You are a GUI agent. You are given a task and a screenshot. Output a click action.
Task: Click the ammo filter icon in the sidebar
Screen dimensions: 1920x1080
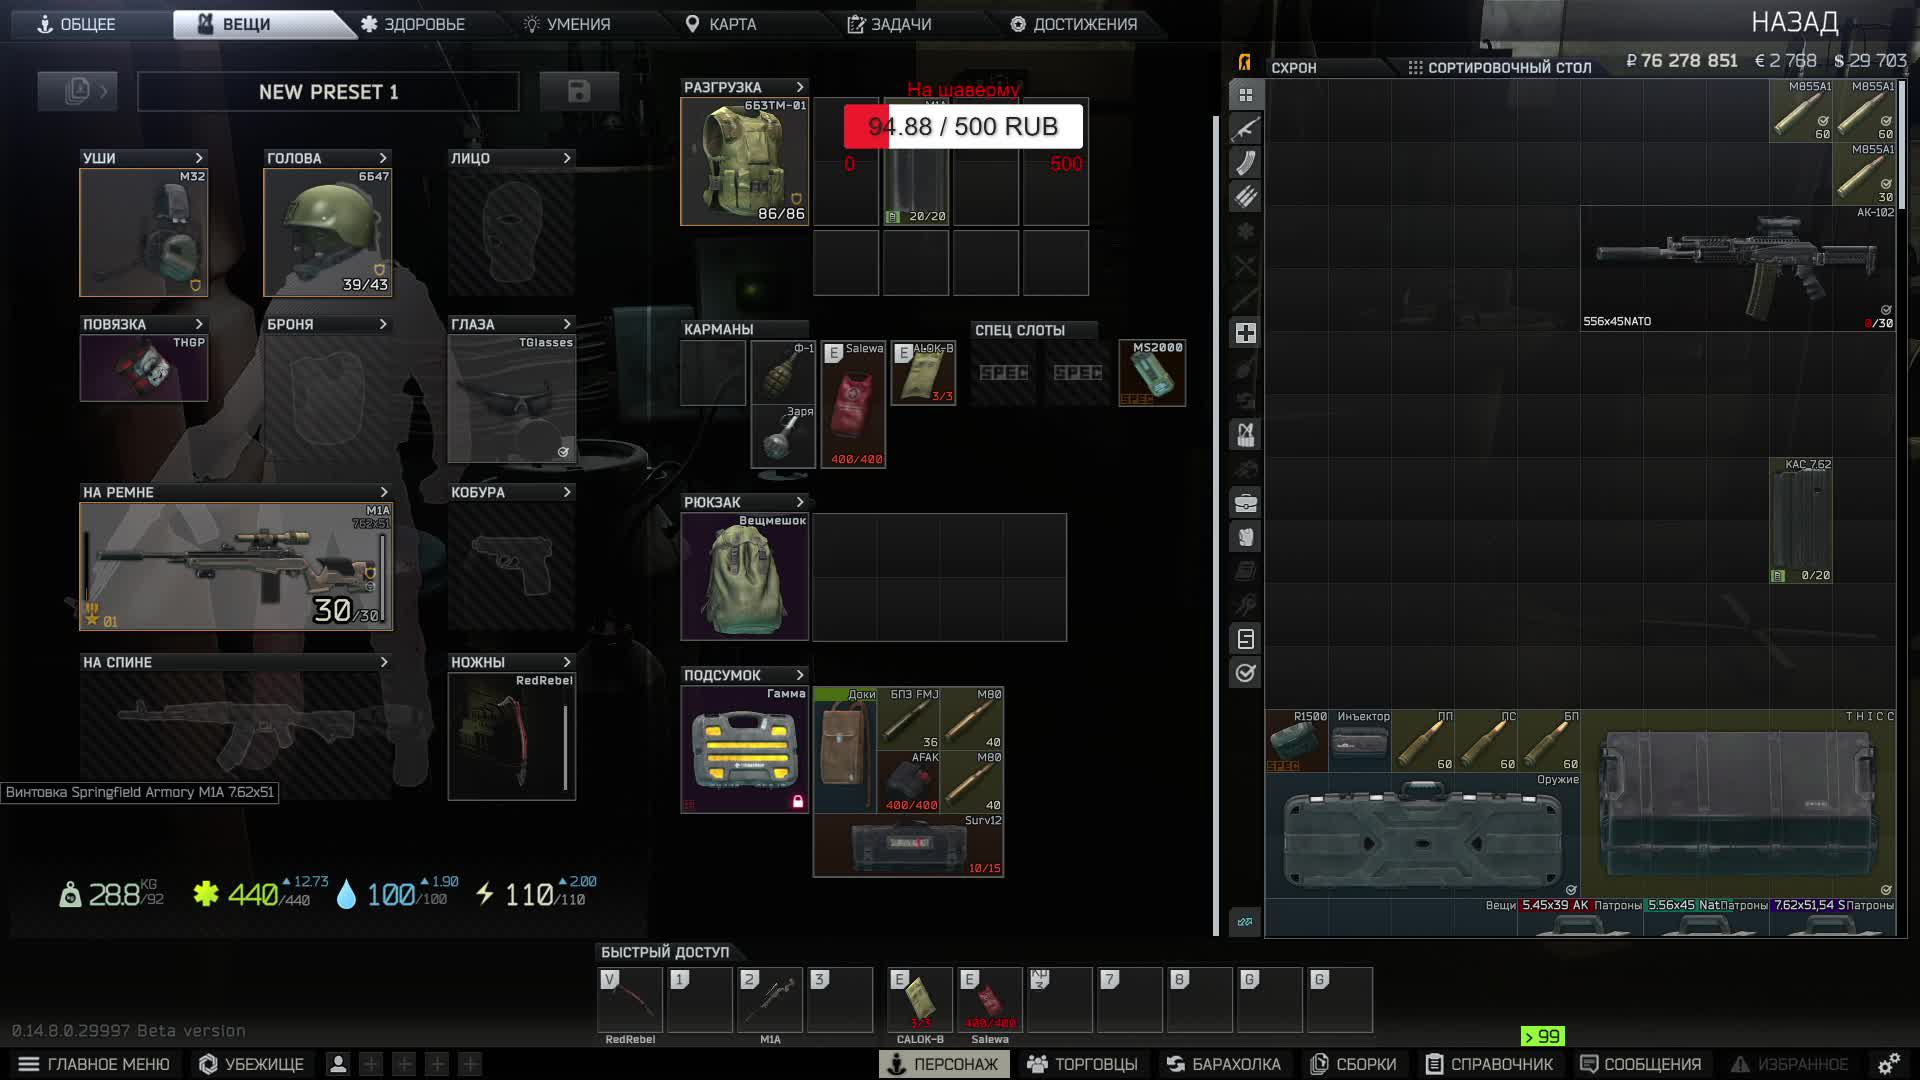[1245, 197]
